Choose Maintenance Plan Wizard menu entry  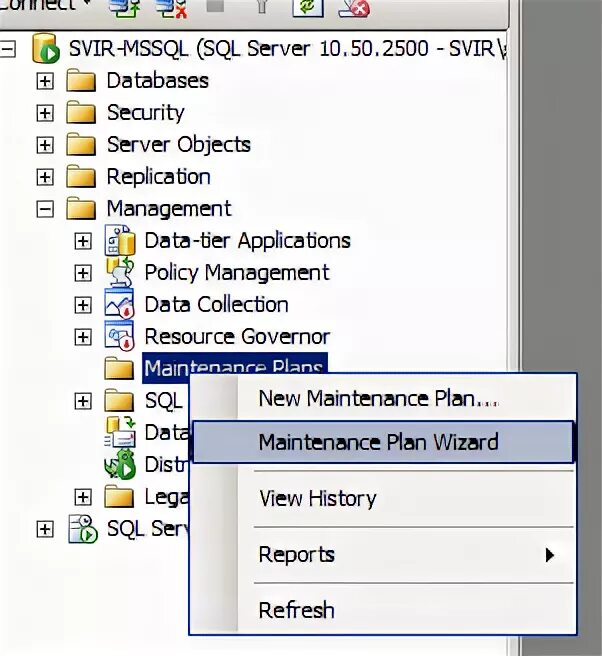coord(383,442)
